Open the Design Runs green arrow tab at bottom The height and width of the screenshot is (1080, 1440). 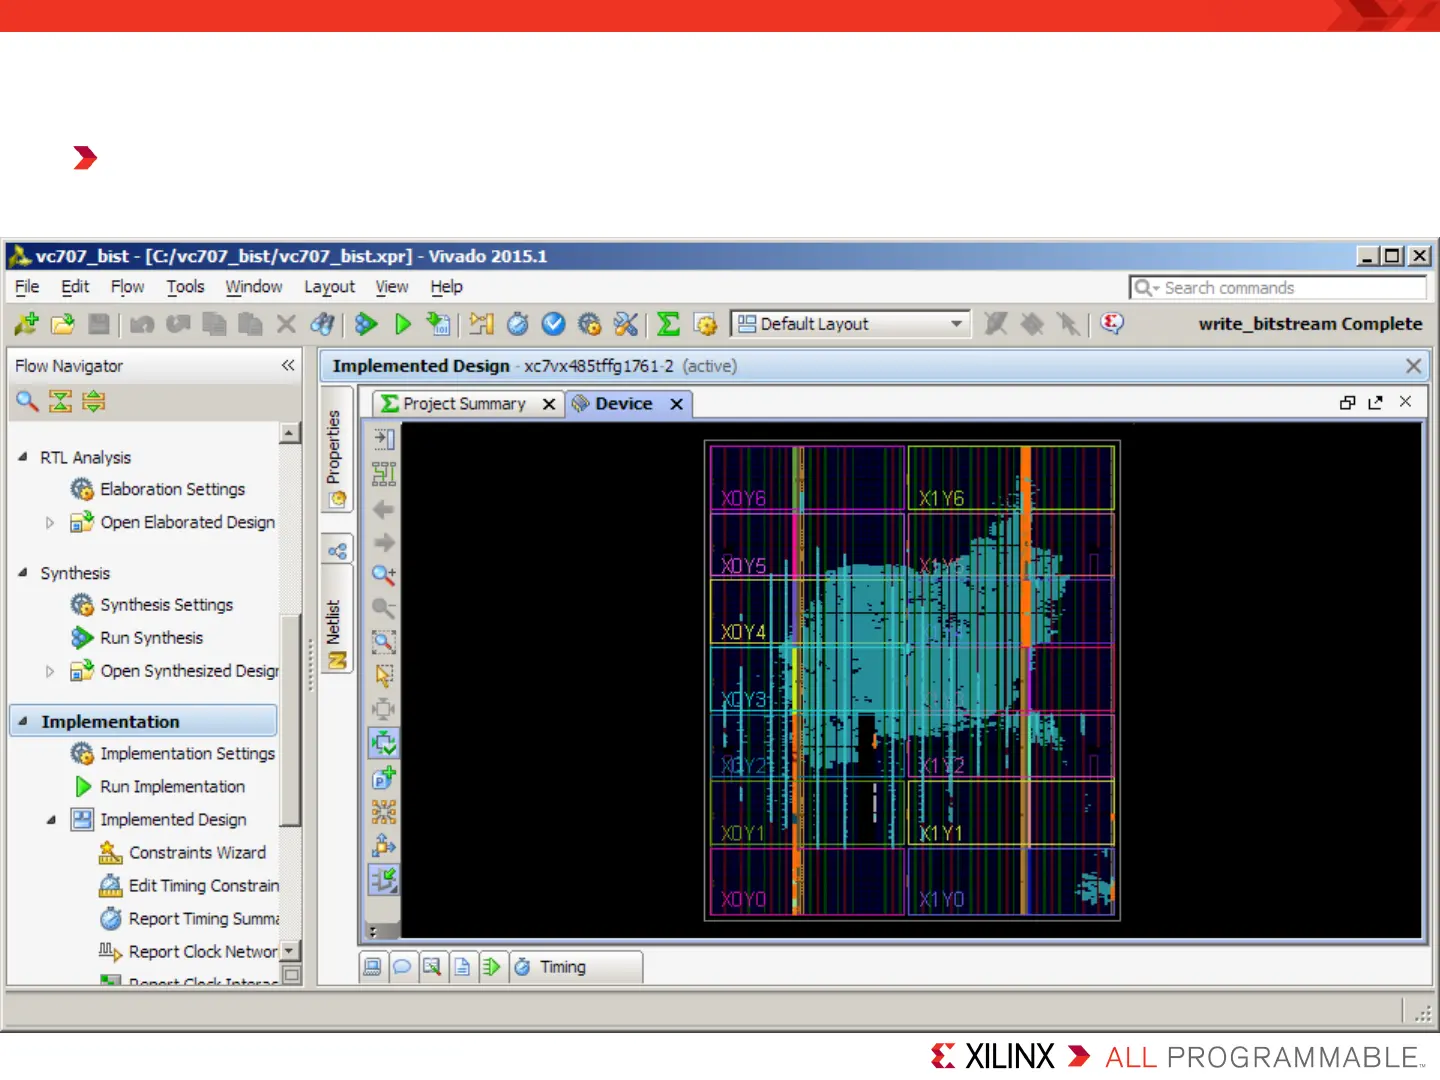click(492, 967)
